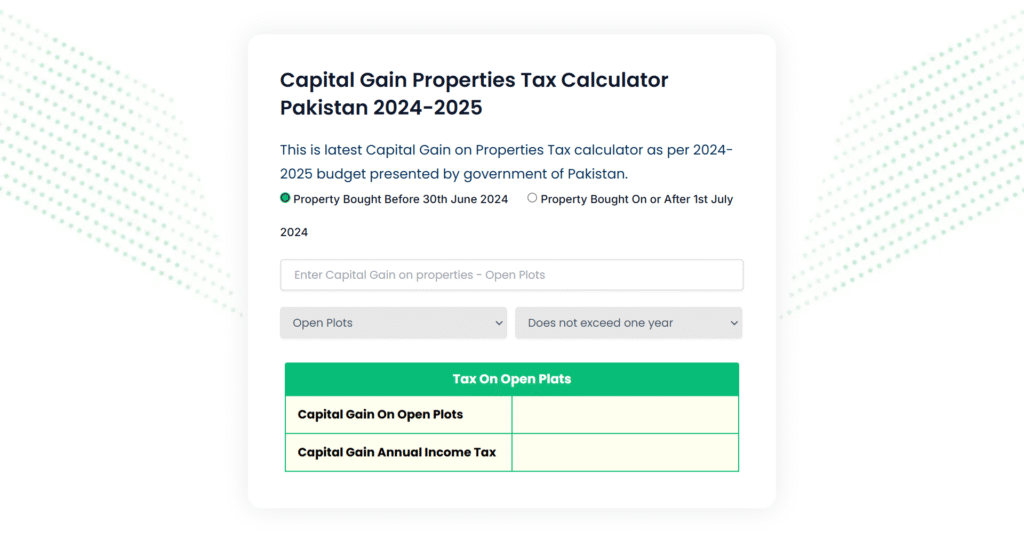The width and height of the screenshot is (1024, 542).
Task: Click the "Property Bought Before 30th June 2024" label text
Action: pyautogui.click(x=400, y=199)
